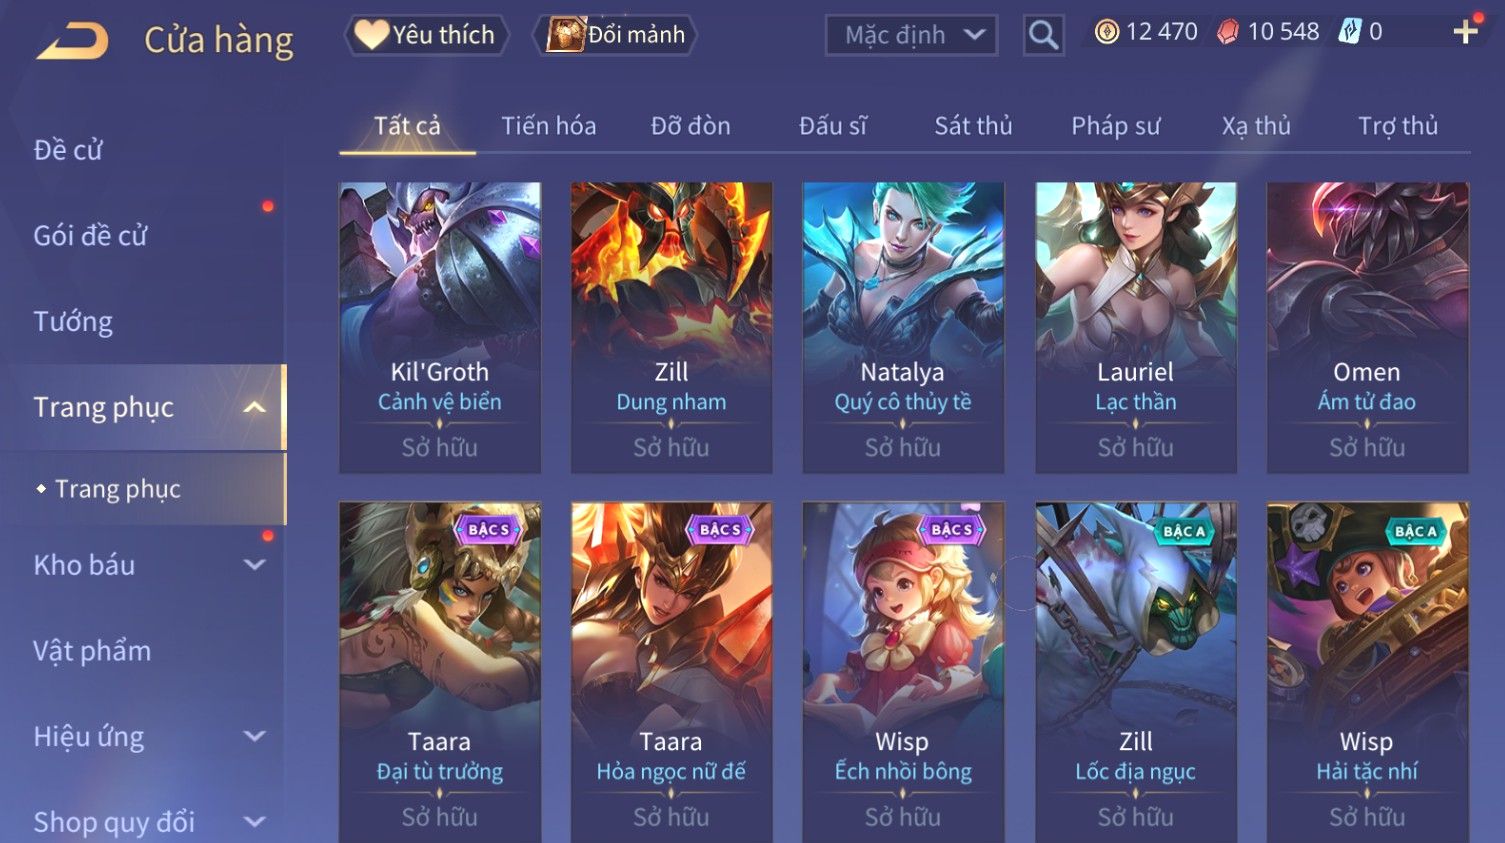
Task: Switch to the Sát thủ tab
Action: pos(973,126)
